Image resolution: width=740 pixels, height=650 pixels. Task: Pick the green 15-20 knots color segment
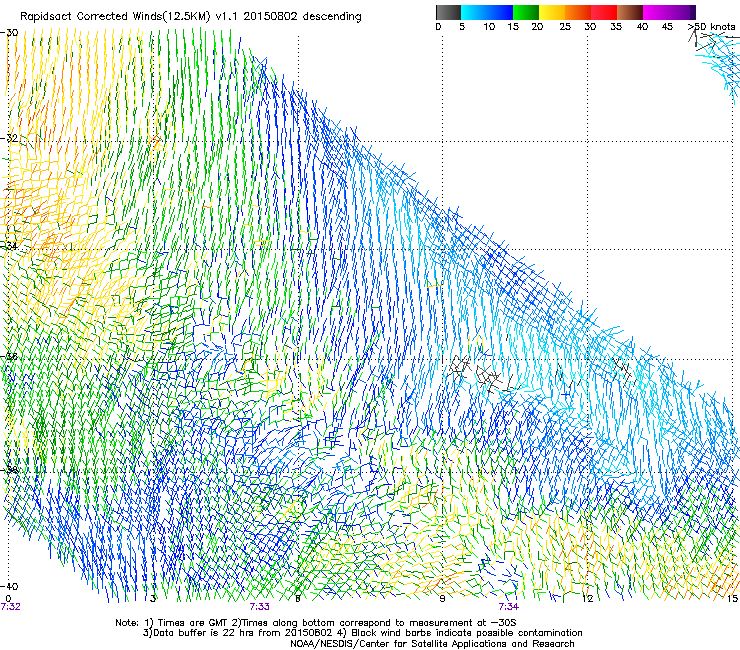pyautogui.click(x=526, y=12)
